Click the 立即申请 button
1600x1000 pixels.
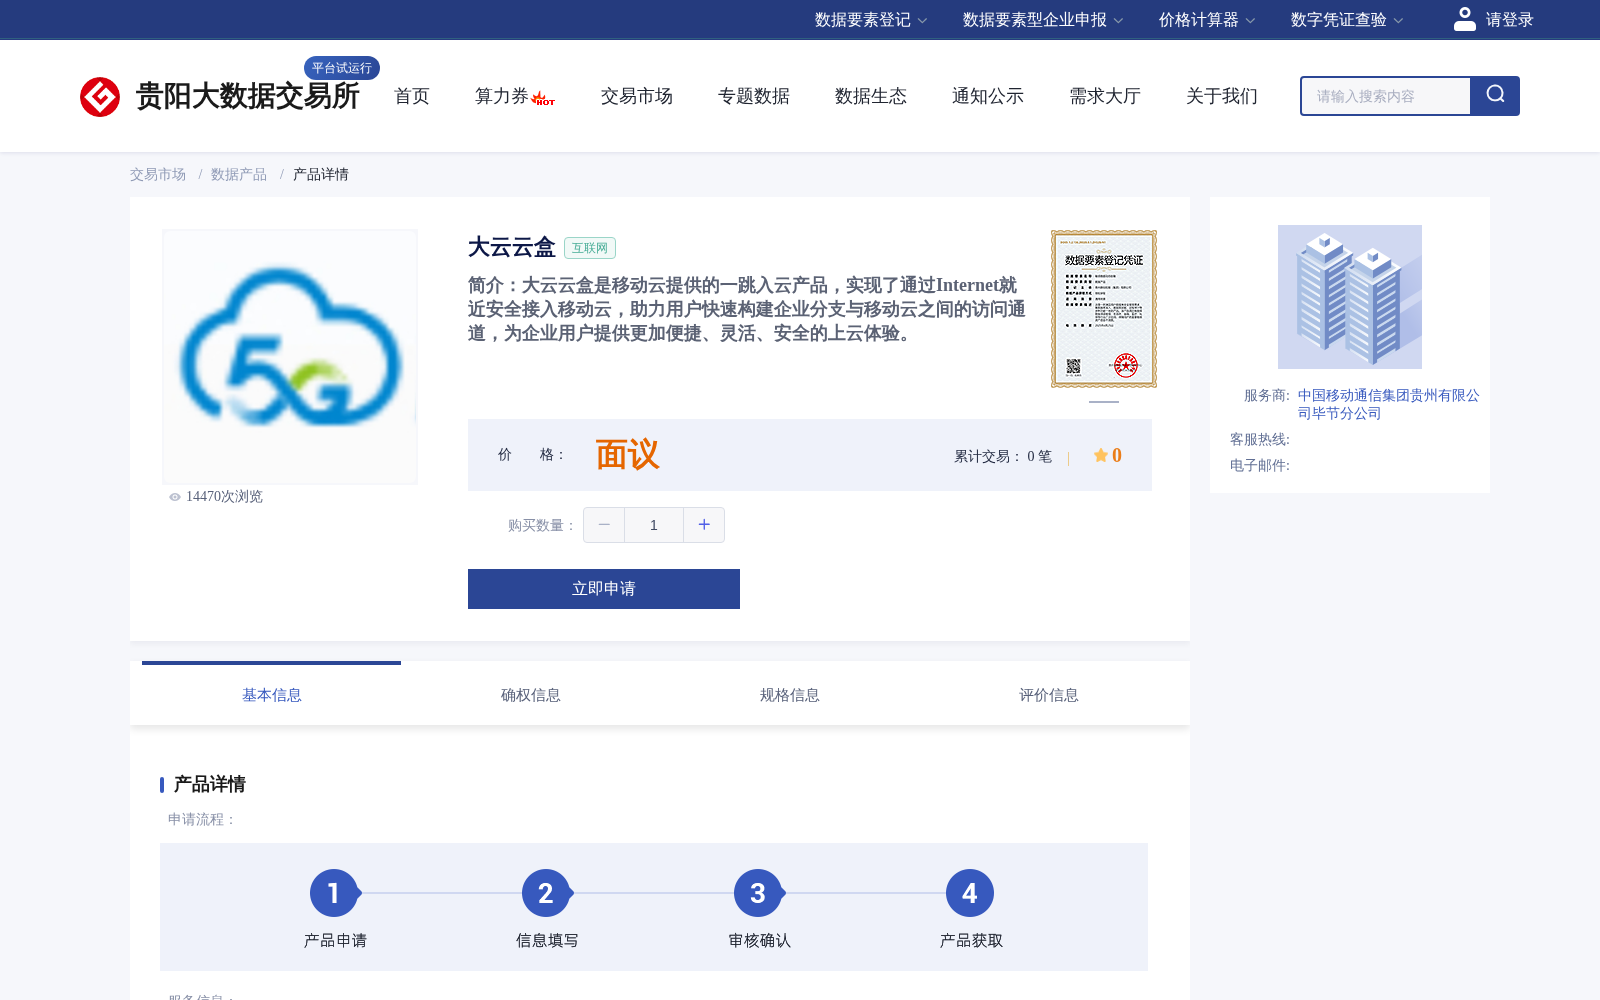coord(604,589)
